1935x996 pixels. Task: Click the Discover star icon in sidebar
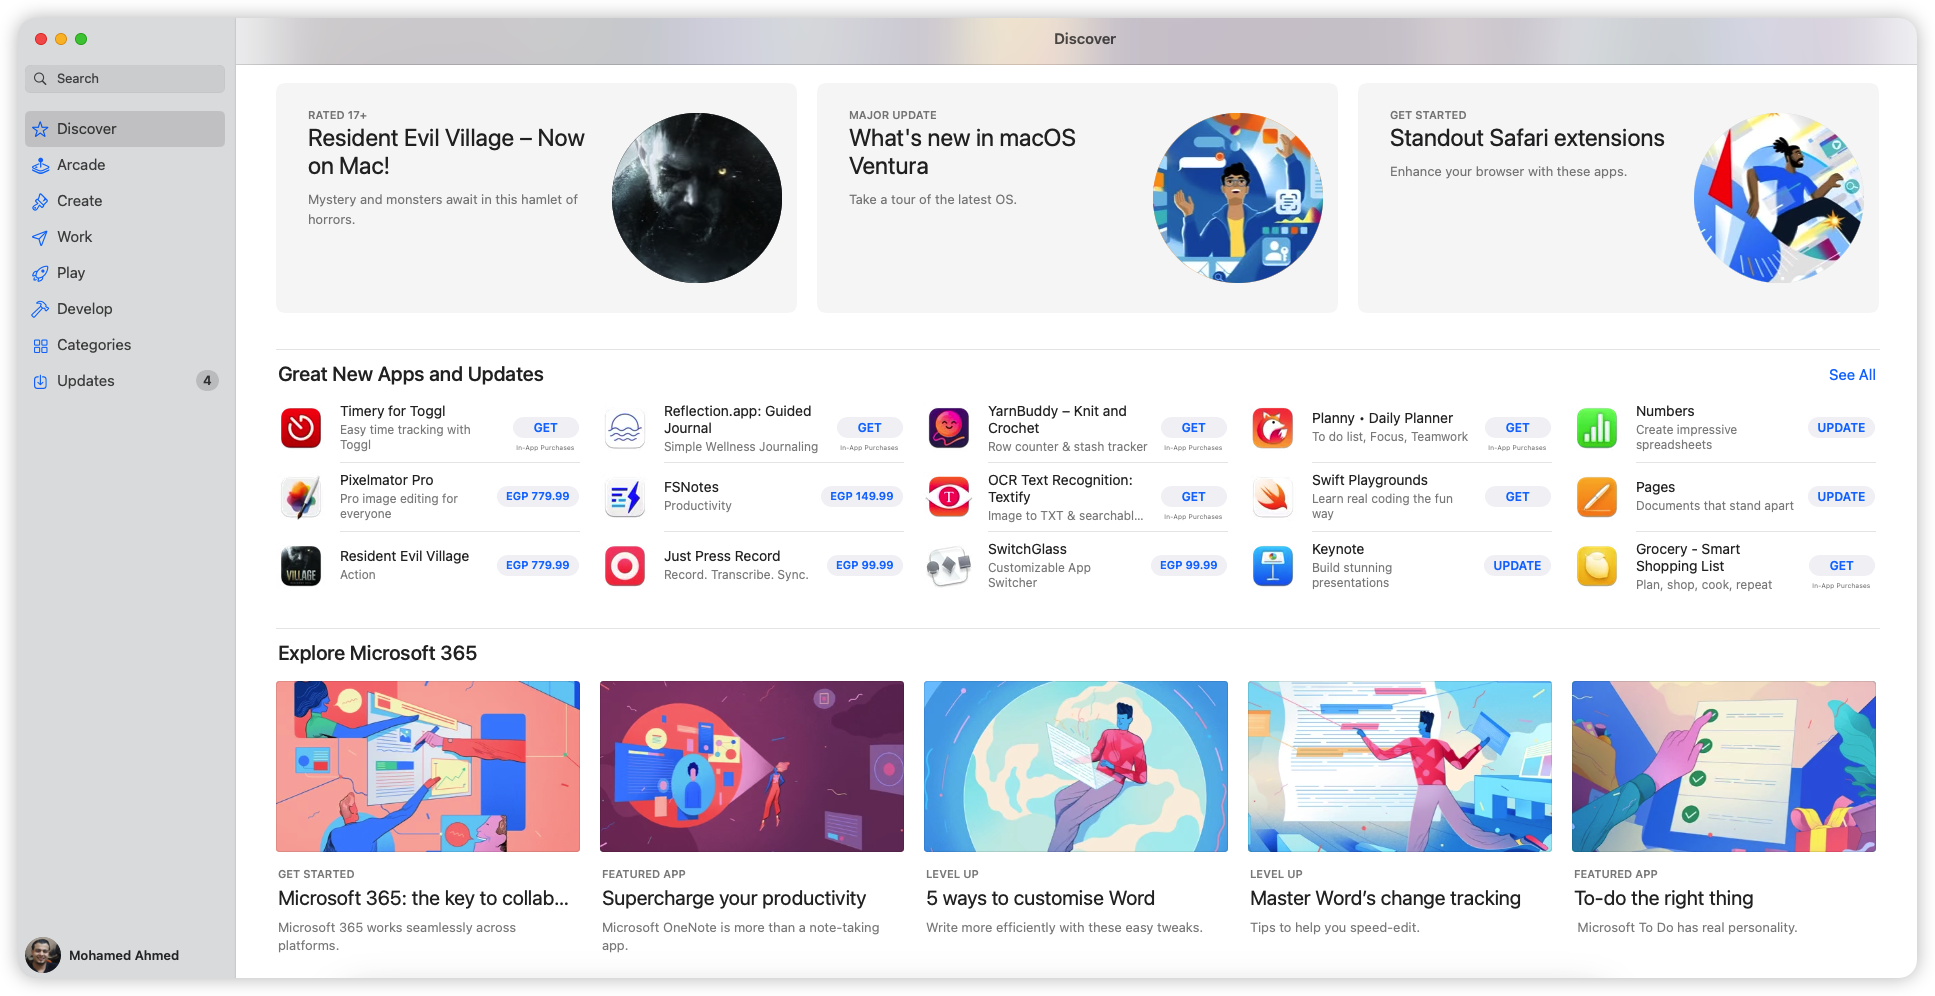[40, 129]
